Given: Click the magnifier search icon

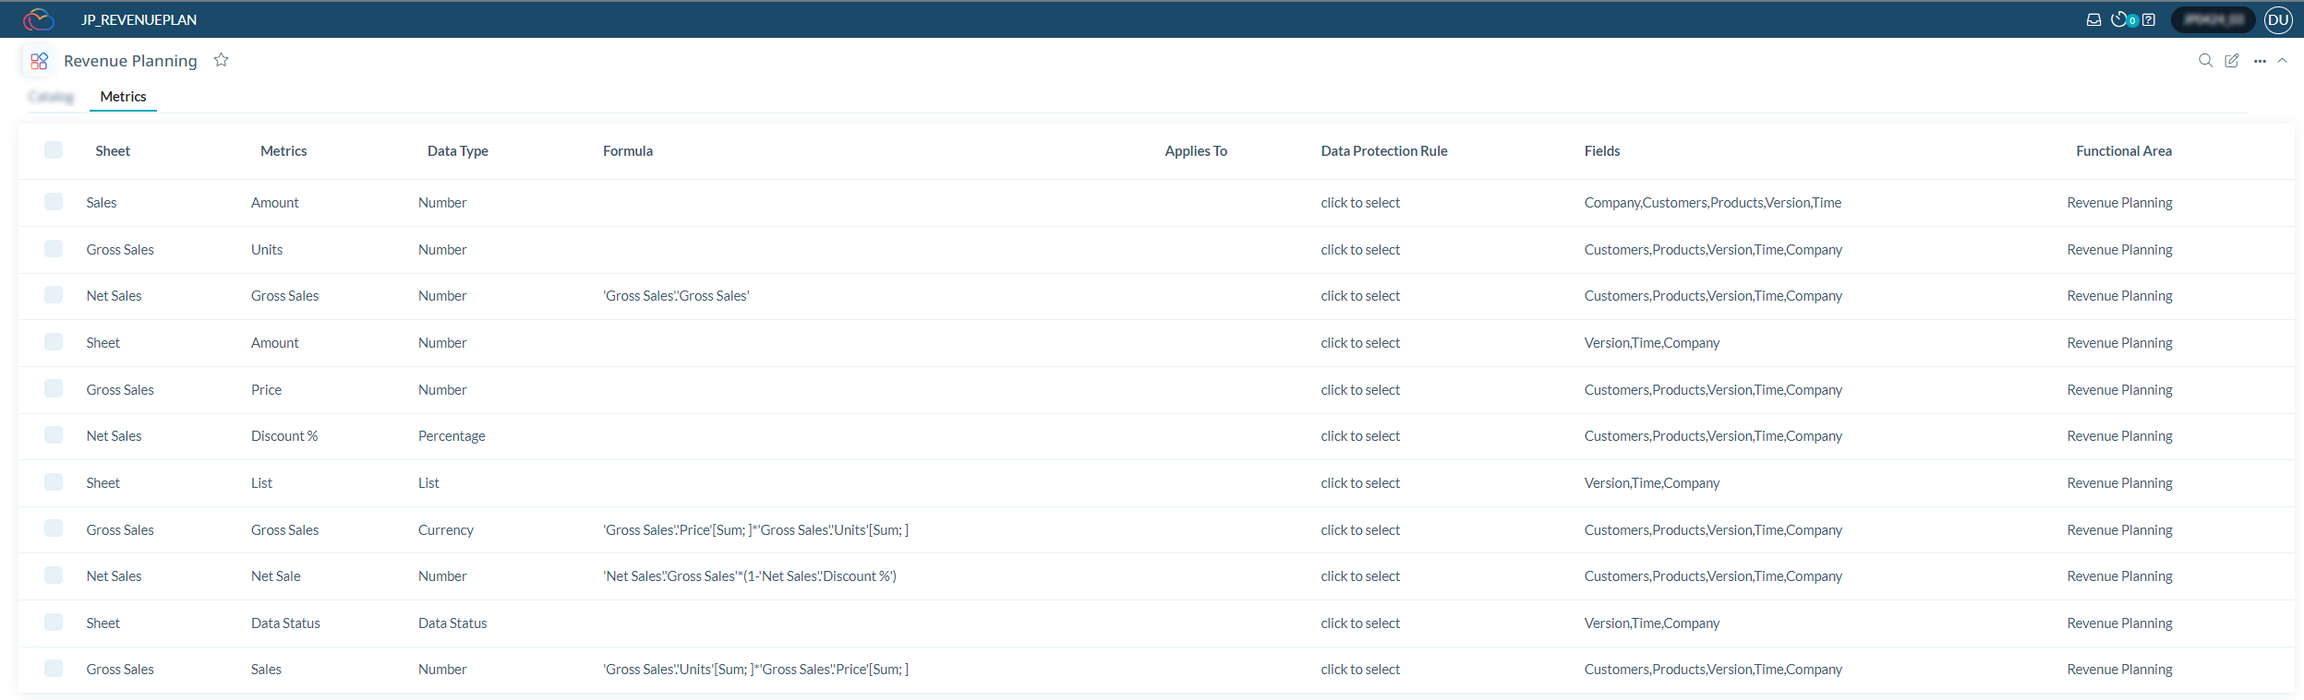Looking at the screenshot, I should pyautogui.click(x=2205, y=61).
